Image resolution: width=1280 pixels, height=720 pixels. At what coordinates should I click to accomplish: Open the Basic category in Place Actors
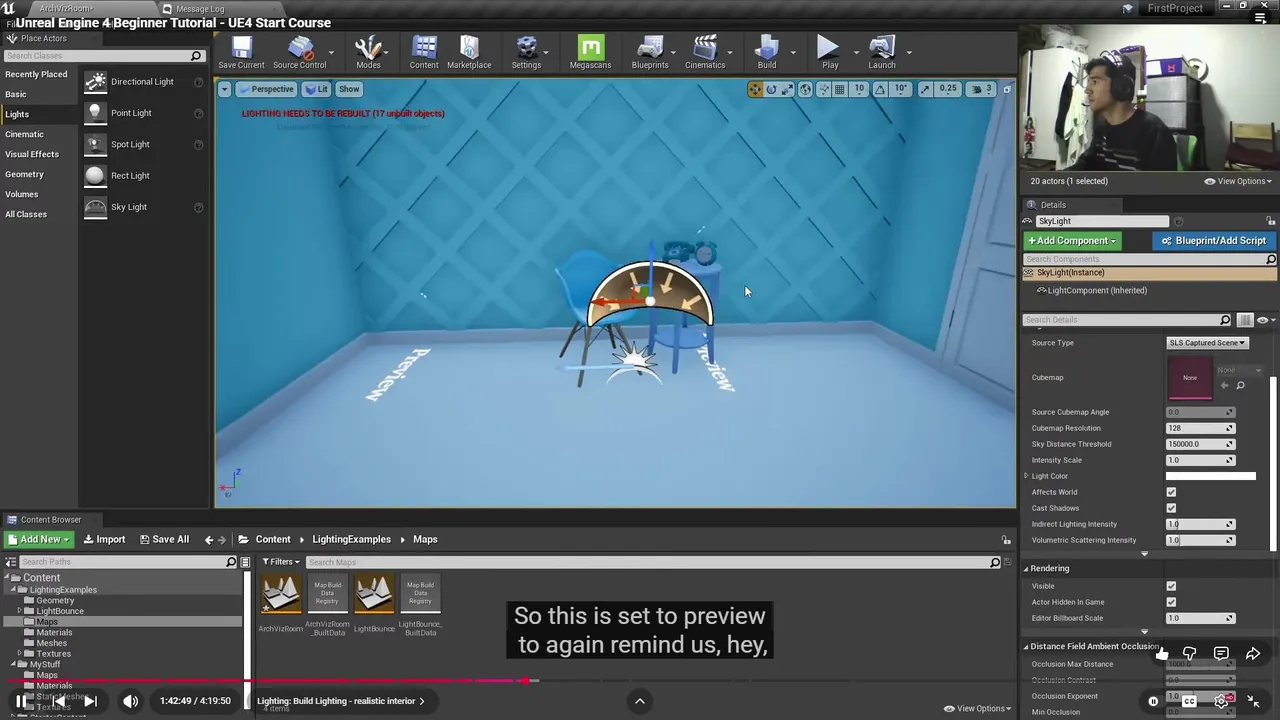[x=16, y=94]
